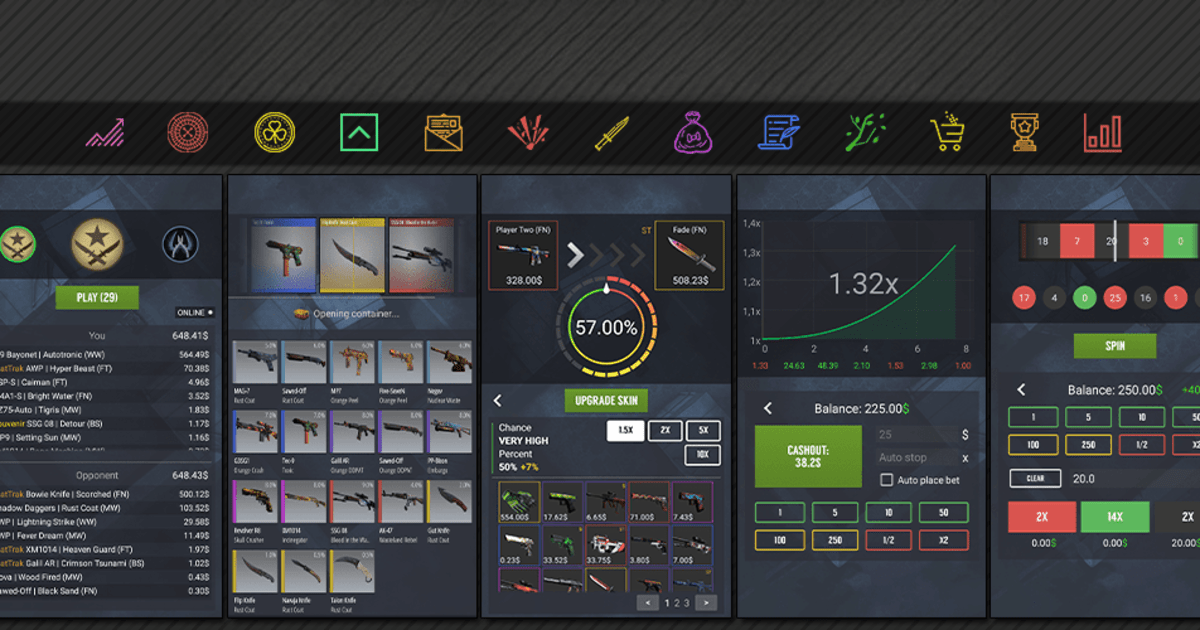Open the red roulette wheel icon
Viewport: 1200px width, 630px height.
[x=187, y=132]
